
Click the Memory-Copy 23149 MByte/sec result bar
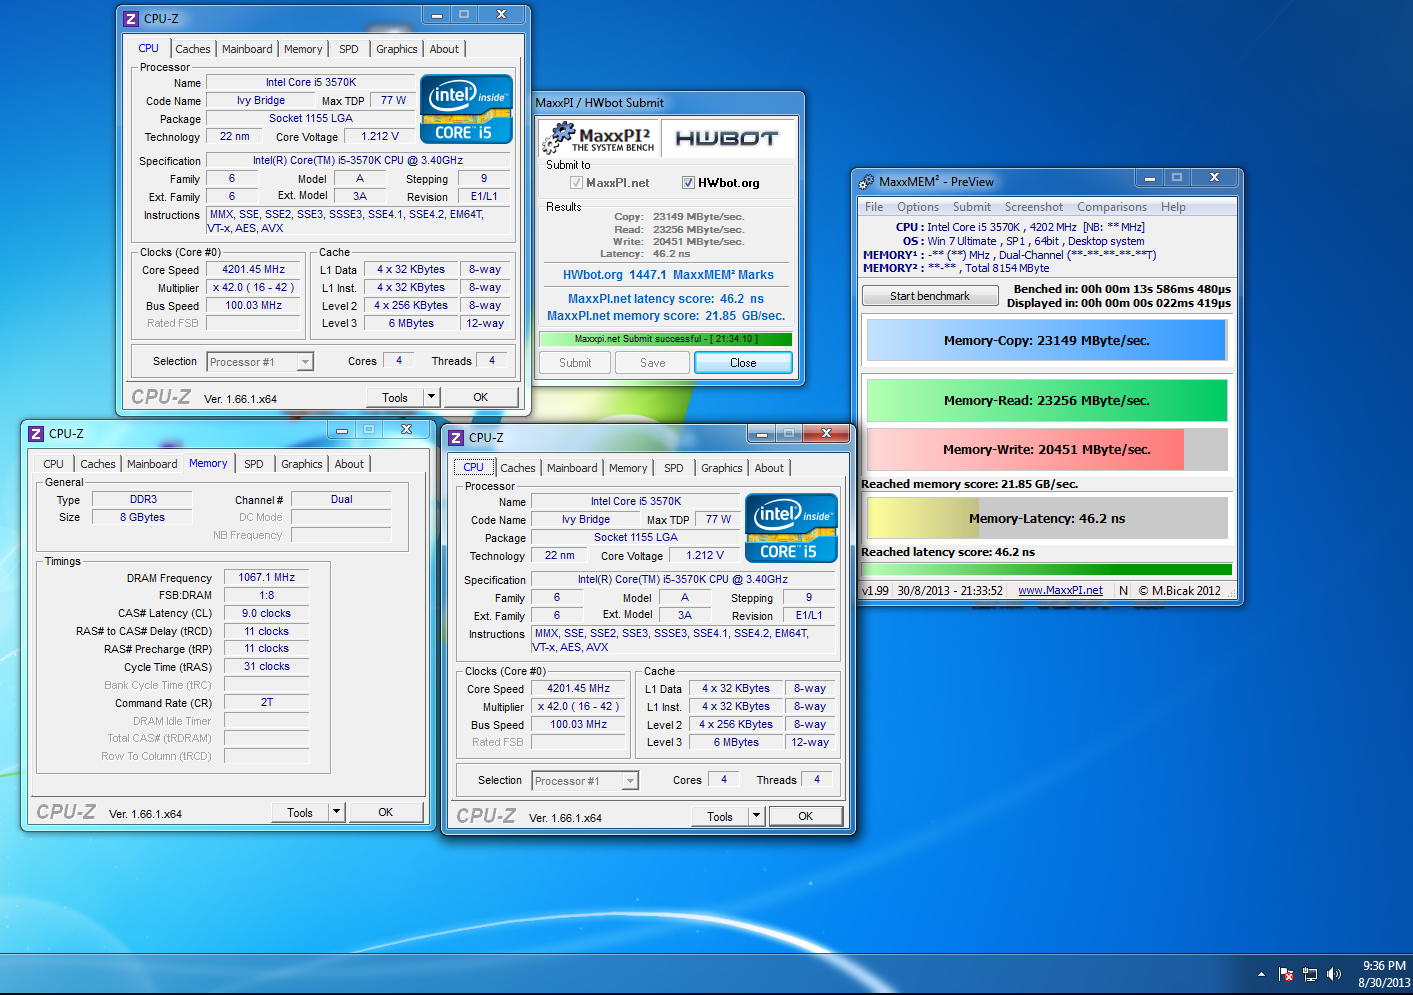click(1047, 340)
